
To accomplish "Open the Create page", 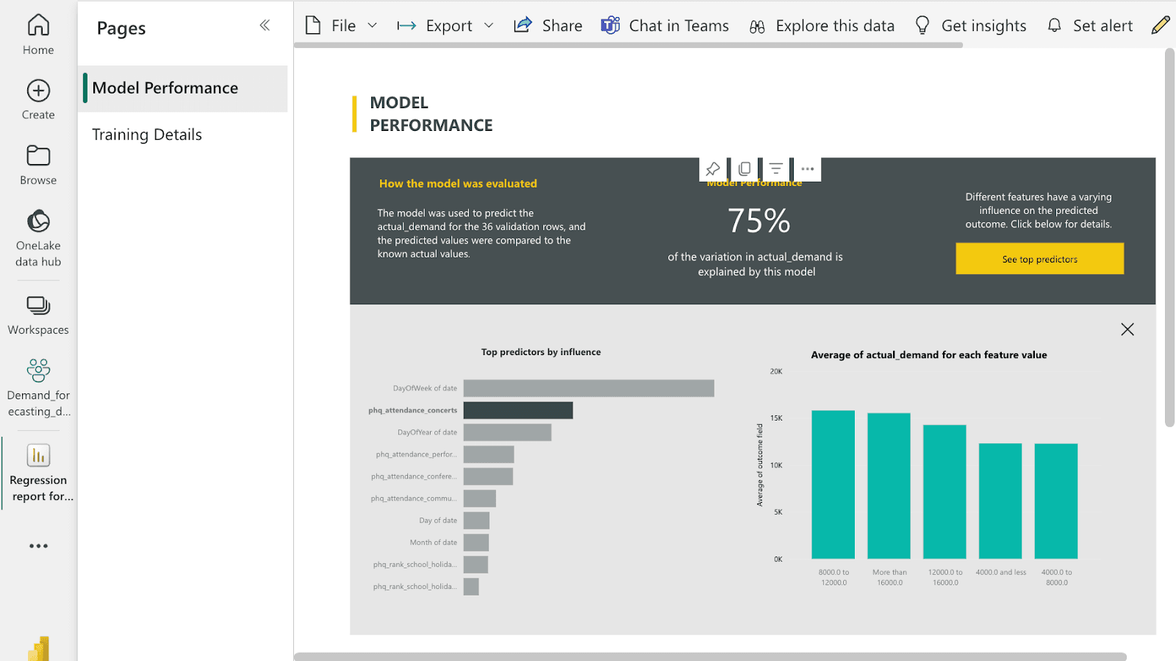I will point(37,98).
